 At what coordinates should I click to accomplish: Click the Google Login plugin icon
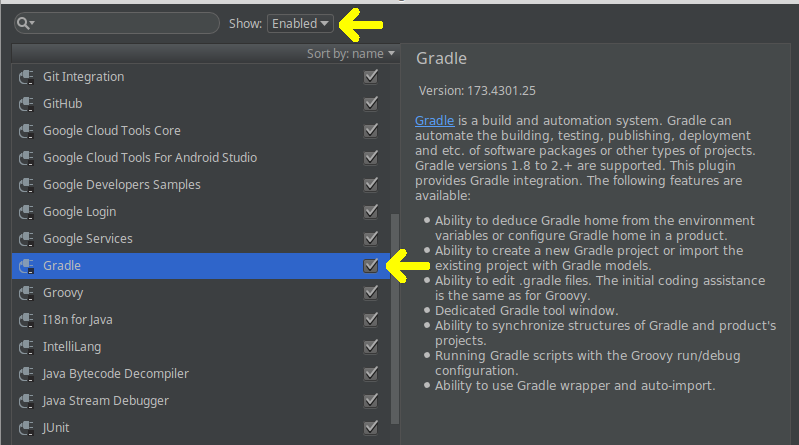(26, 212)
